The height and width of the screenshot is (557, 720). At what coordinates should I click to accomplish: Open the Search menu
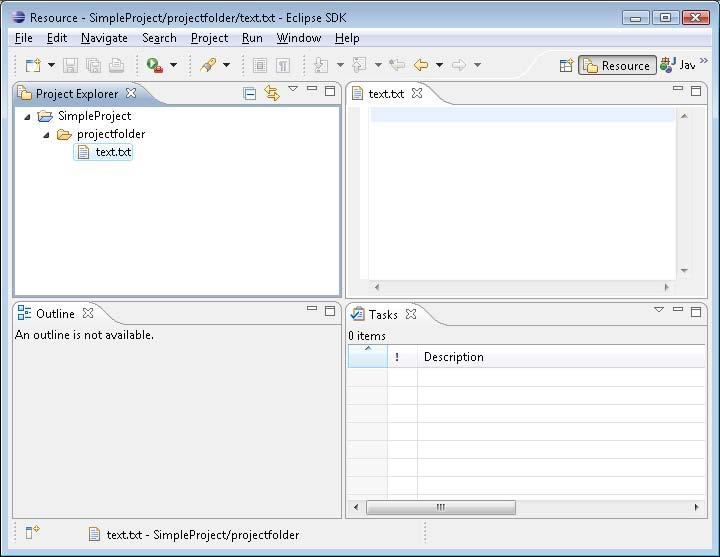(159, 38)
